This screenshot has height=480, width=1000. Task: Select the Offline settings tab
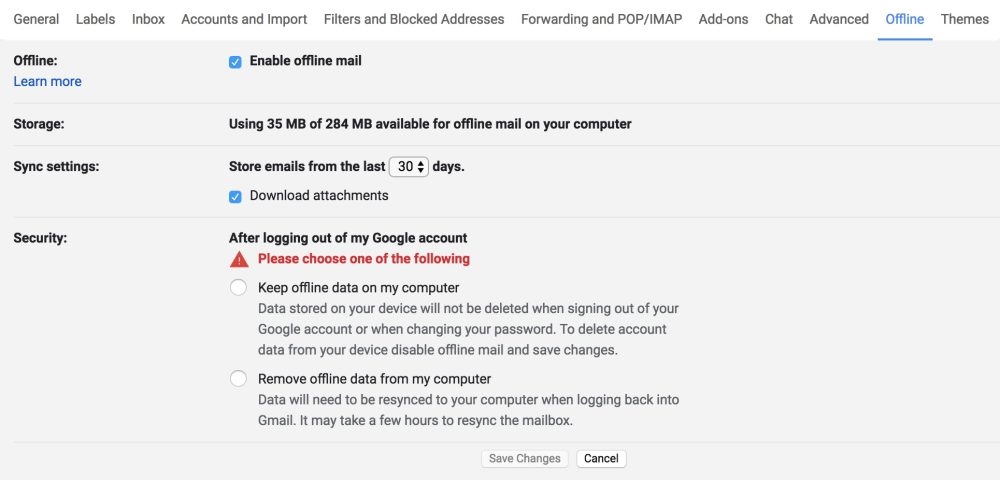(x=905, y=19)
